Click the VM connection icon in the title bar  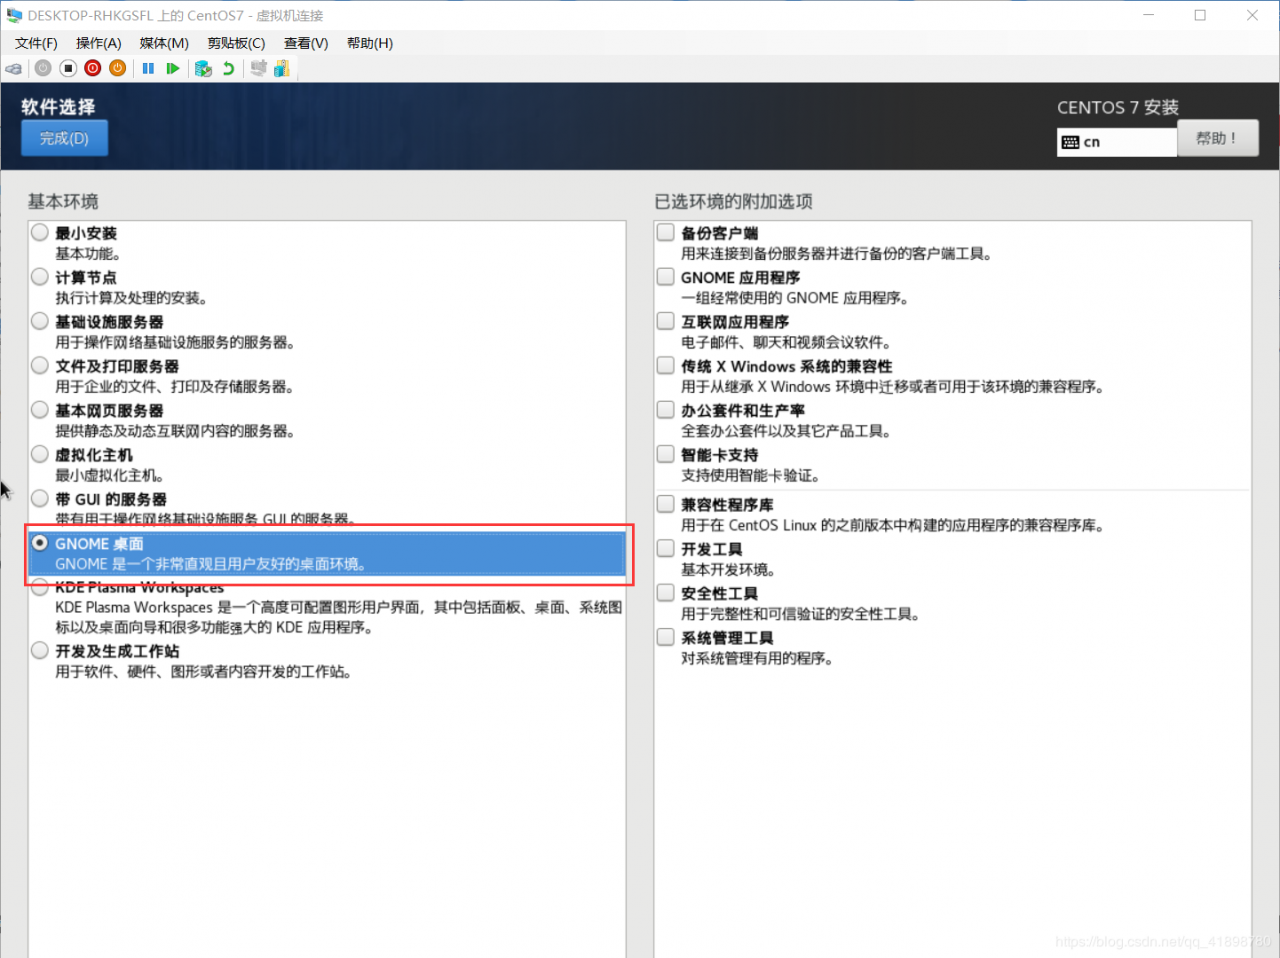point(14,15)
